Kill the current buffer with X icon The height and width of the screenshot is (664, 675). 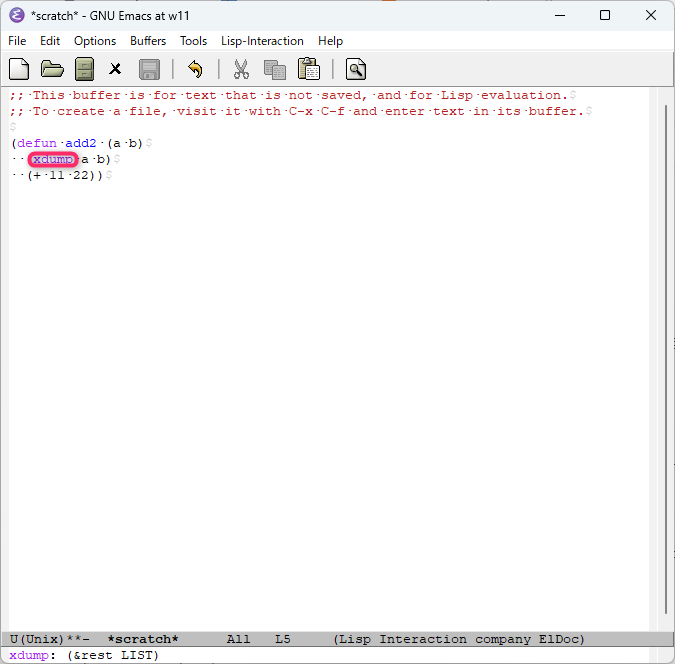116,69
